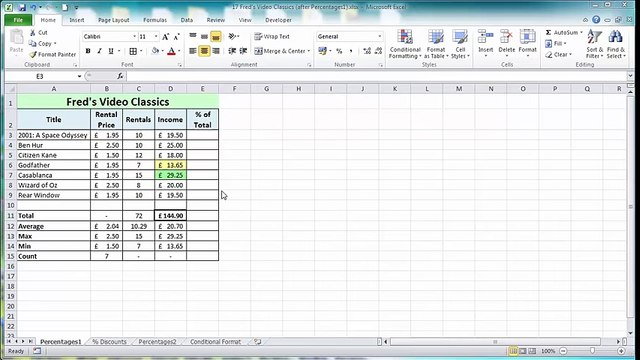Image resolution: width=640 pixels, height=360 pixels.
Task: Apply the red Font Color
Action: click(171, 51)
